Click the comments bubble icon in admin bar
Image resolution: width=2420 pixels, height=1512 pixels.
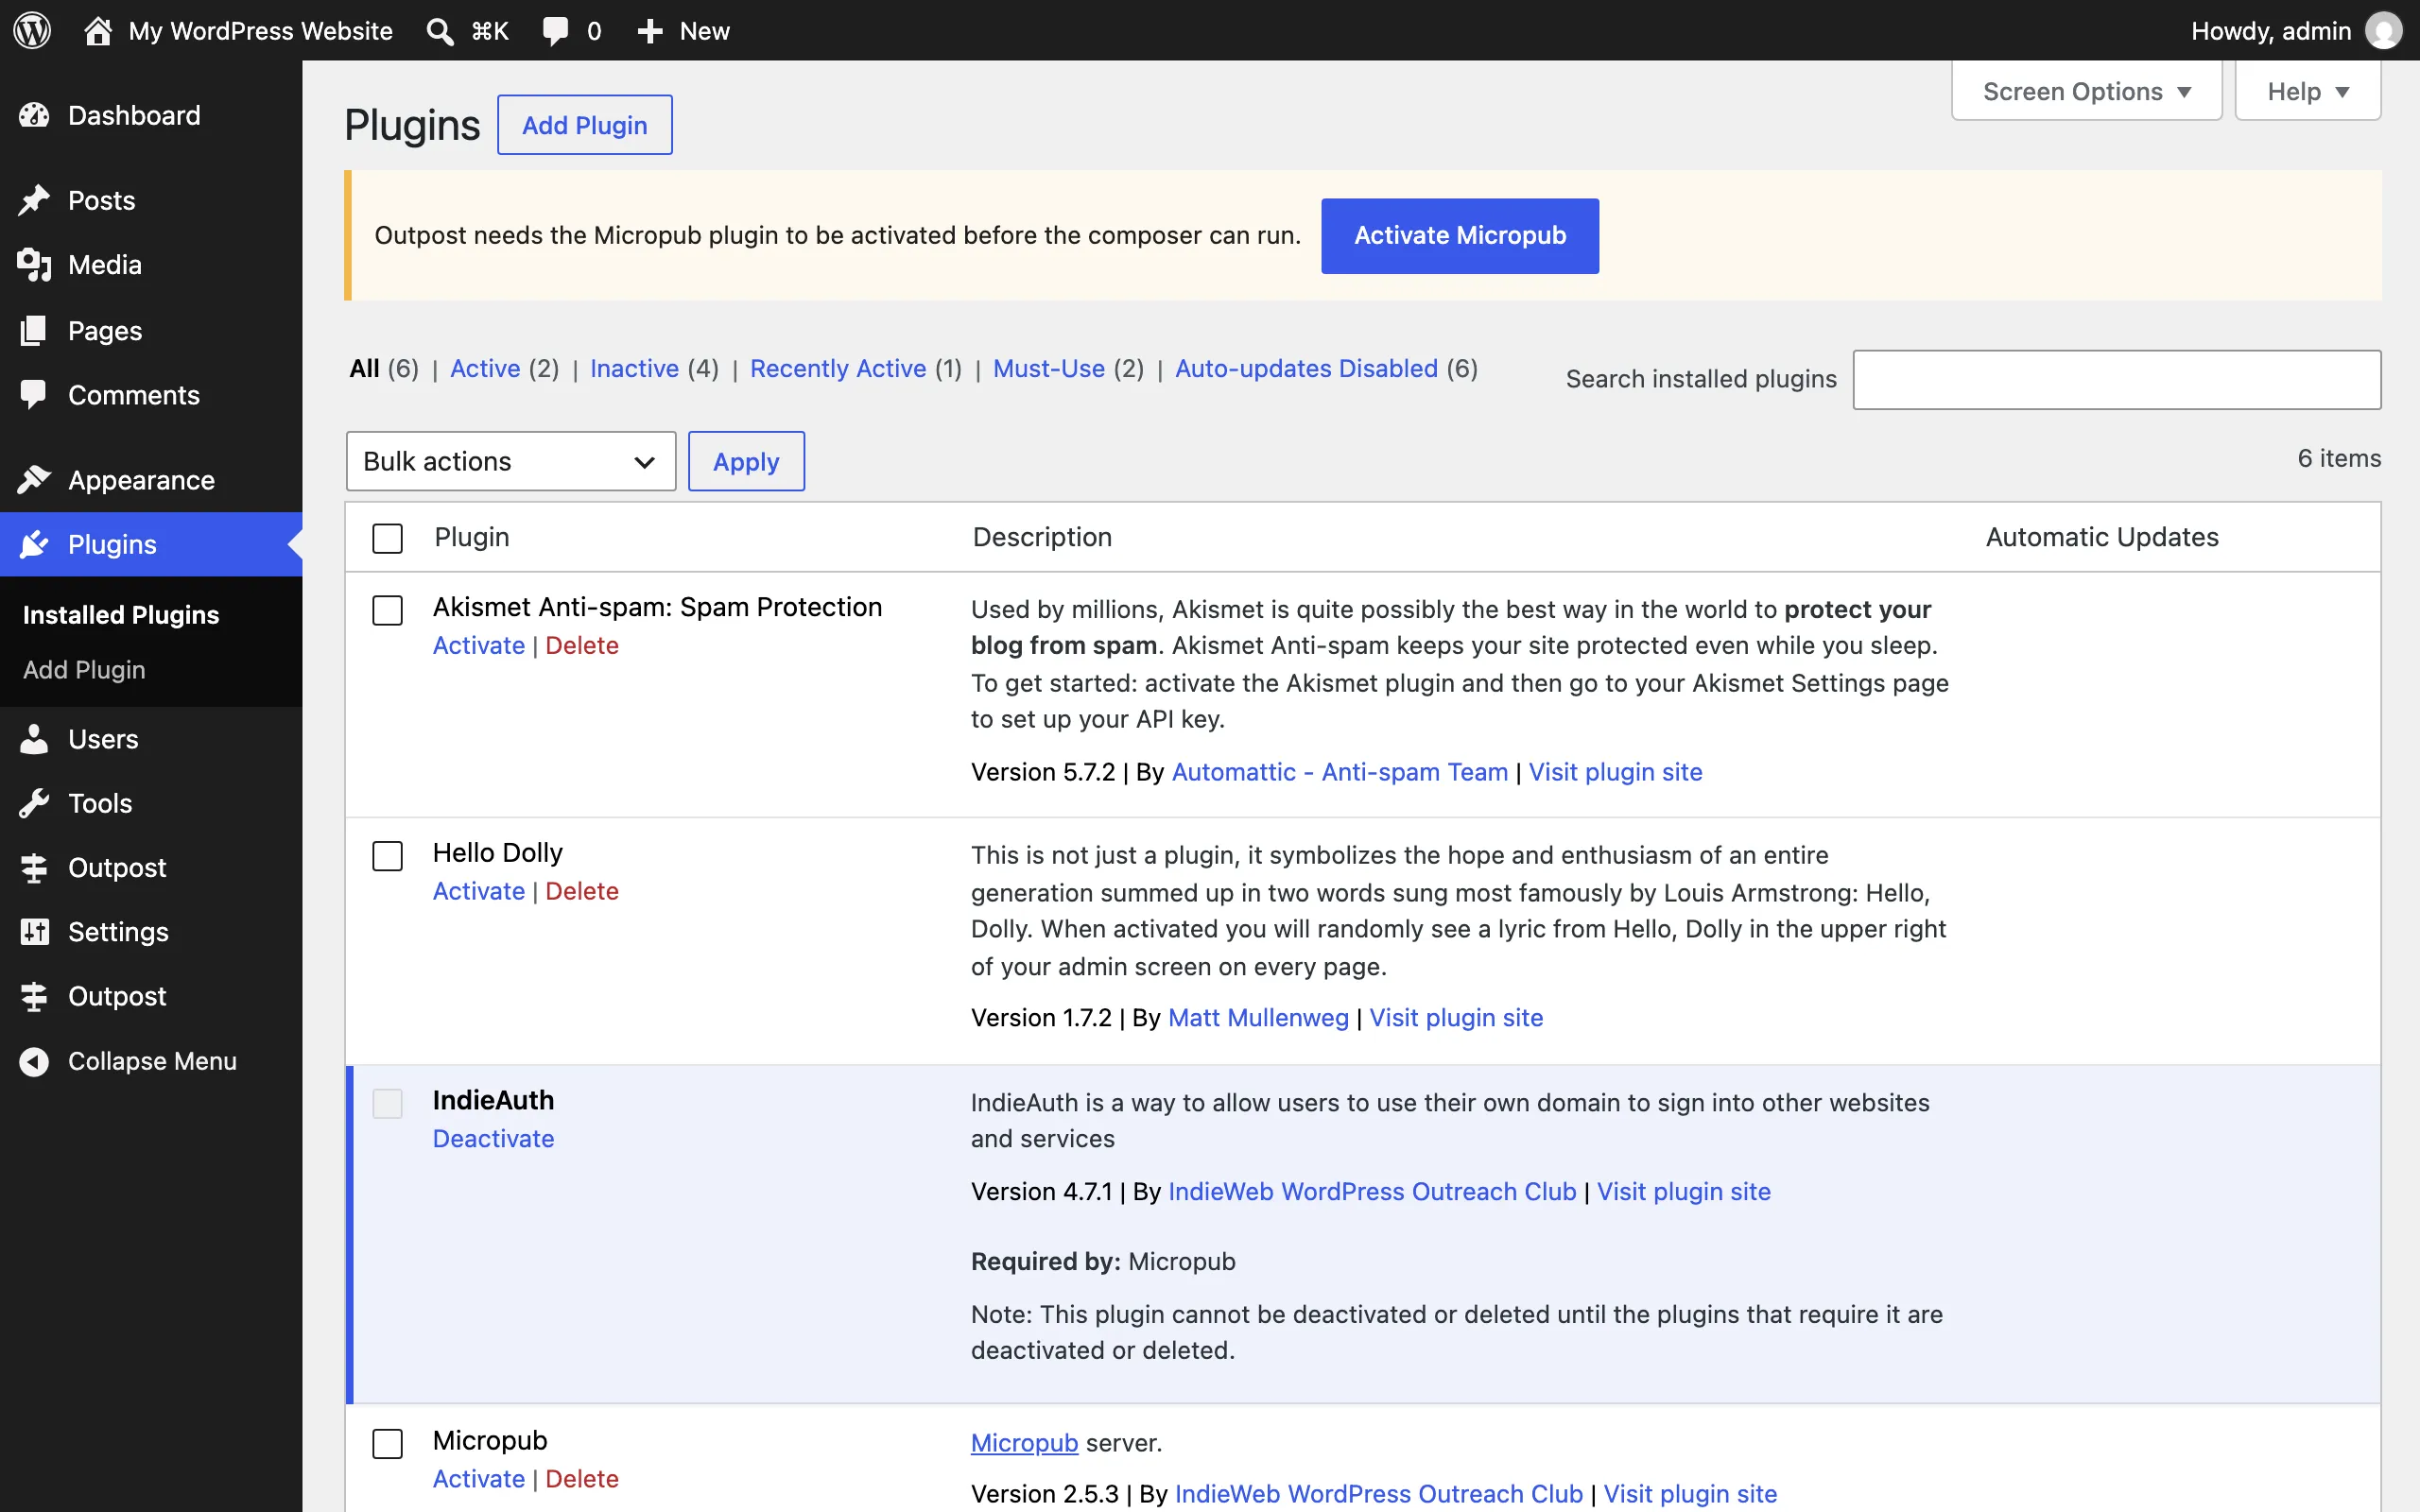pos(555,31)
